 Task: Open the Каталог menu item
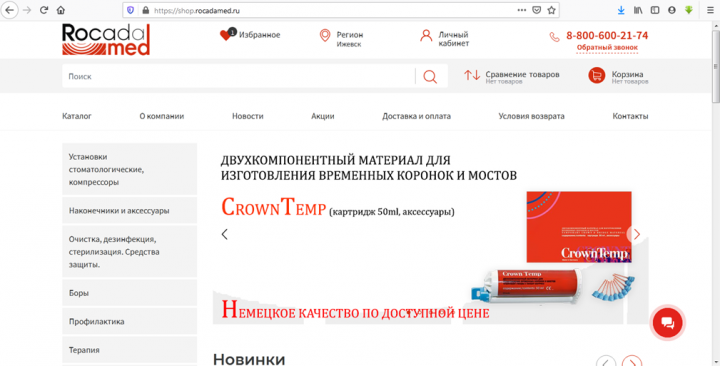77,116
